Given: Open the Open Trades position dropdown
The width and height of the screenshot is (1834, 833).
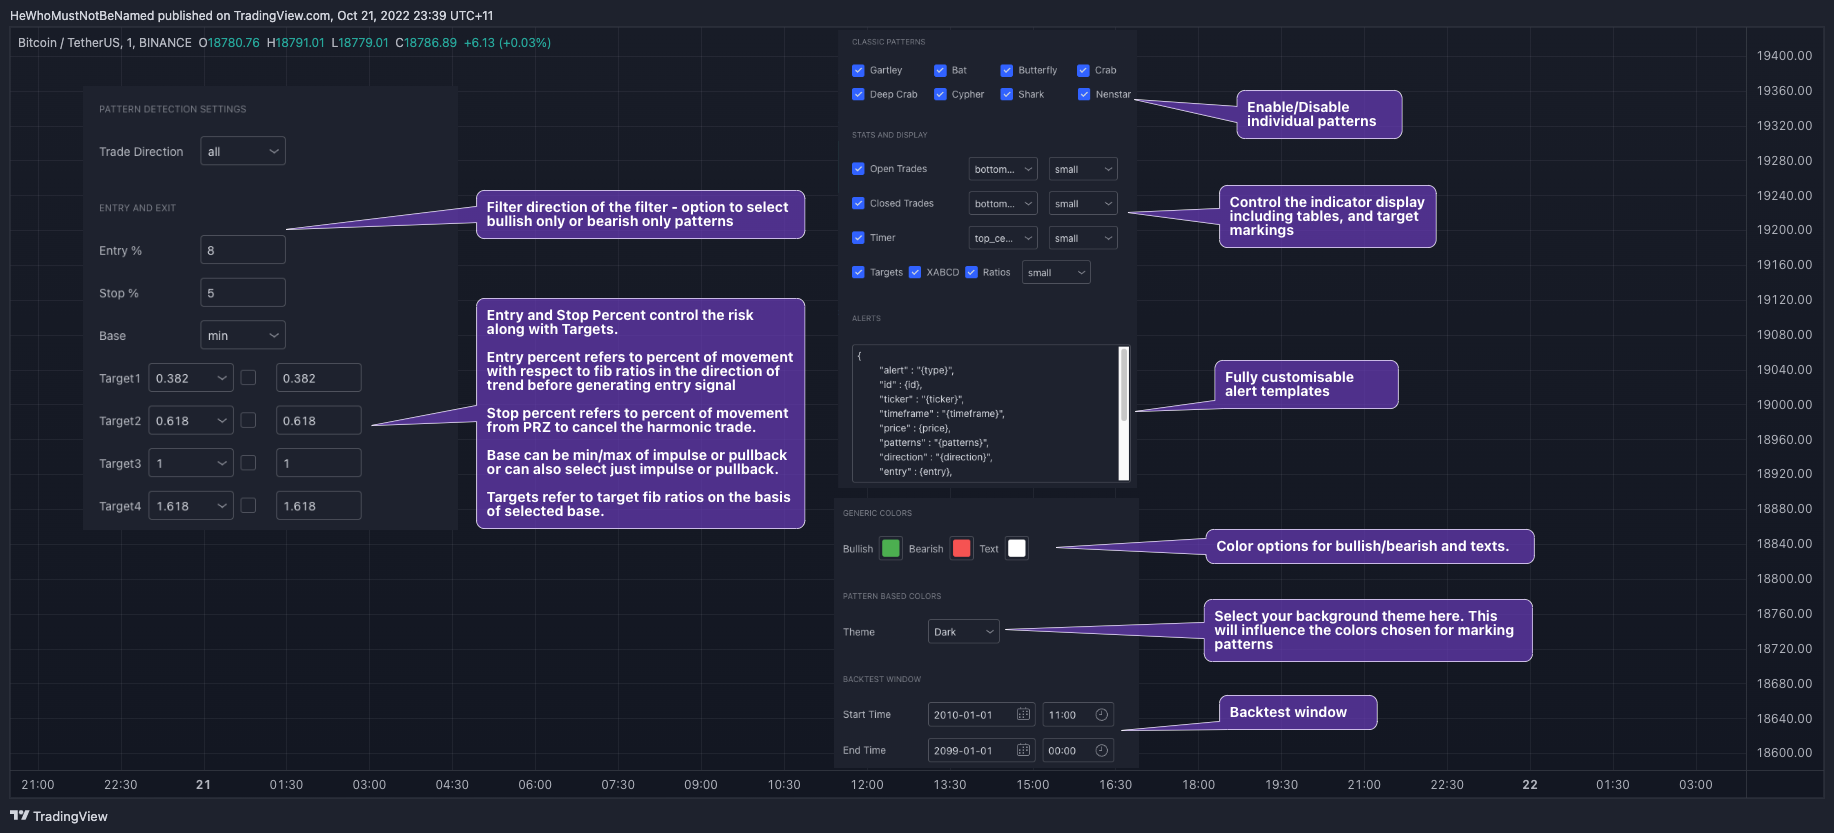Looking at the screenshot, I should click(x=1003, y=169).
